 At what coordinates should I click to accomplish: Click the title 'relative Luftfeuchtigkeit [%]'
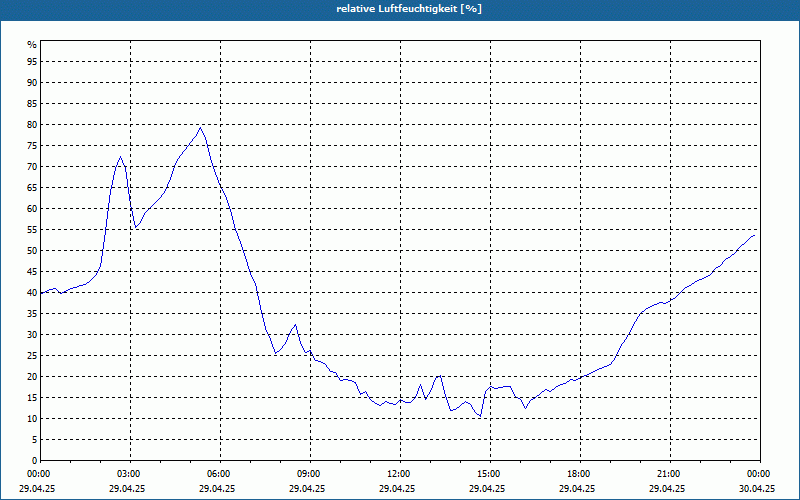point(409,9)
